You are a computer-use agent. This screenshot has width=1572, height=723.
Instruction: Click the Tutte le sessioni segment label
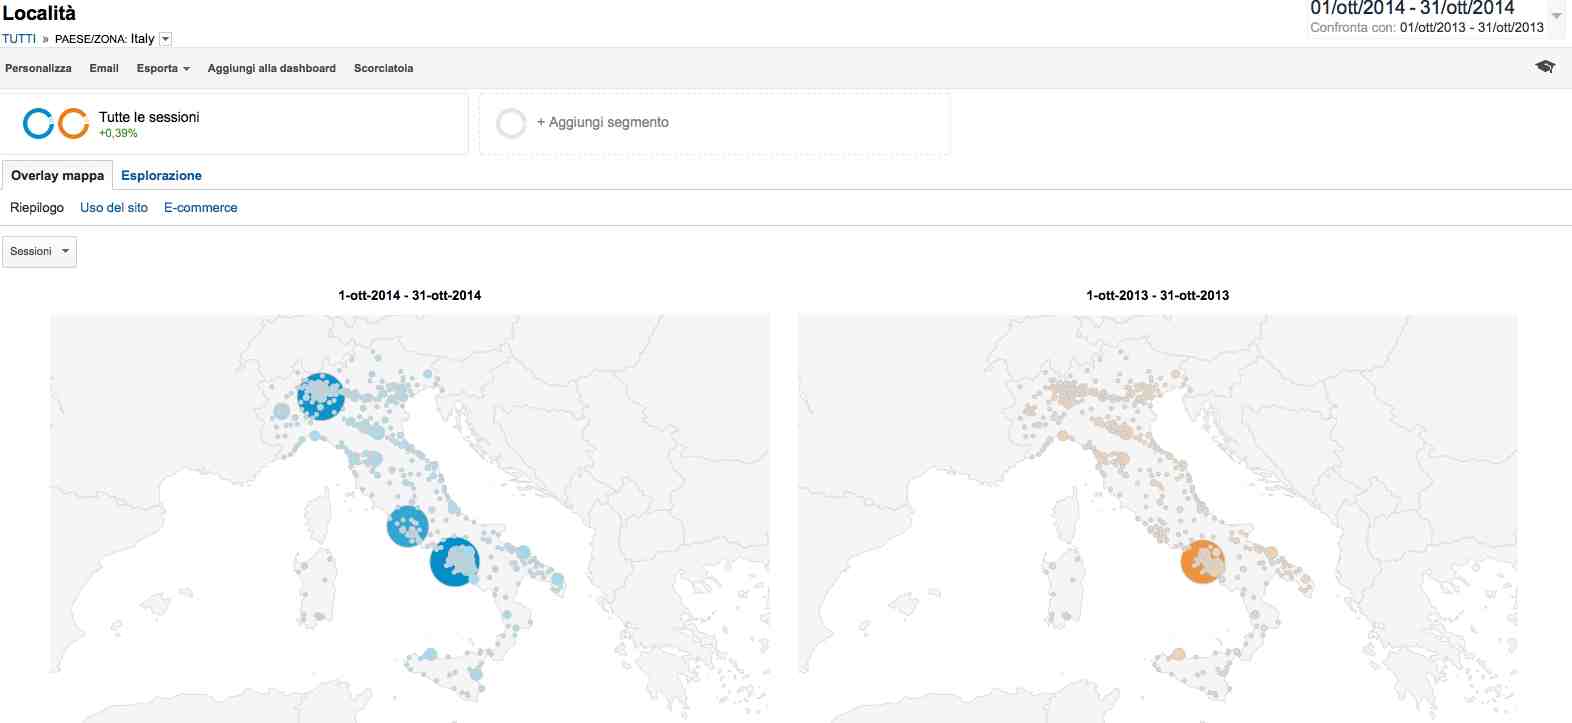149,117
